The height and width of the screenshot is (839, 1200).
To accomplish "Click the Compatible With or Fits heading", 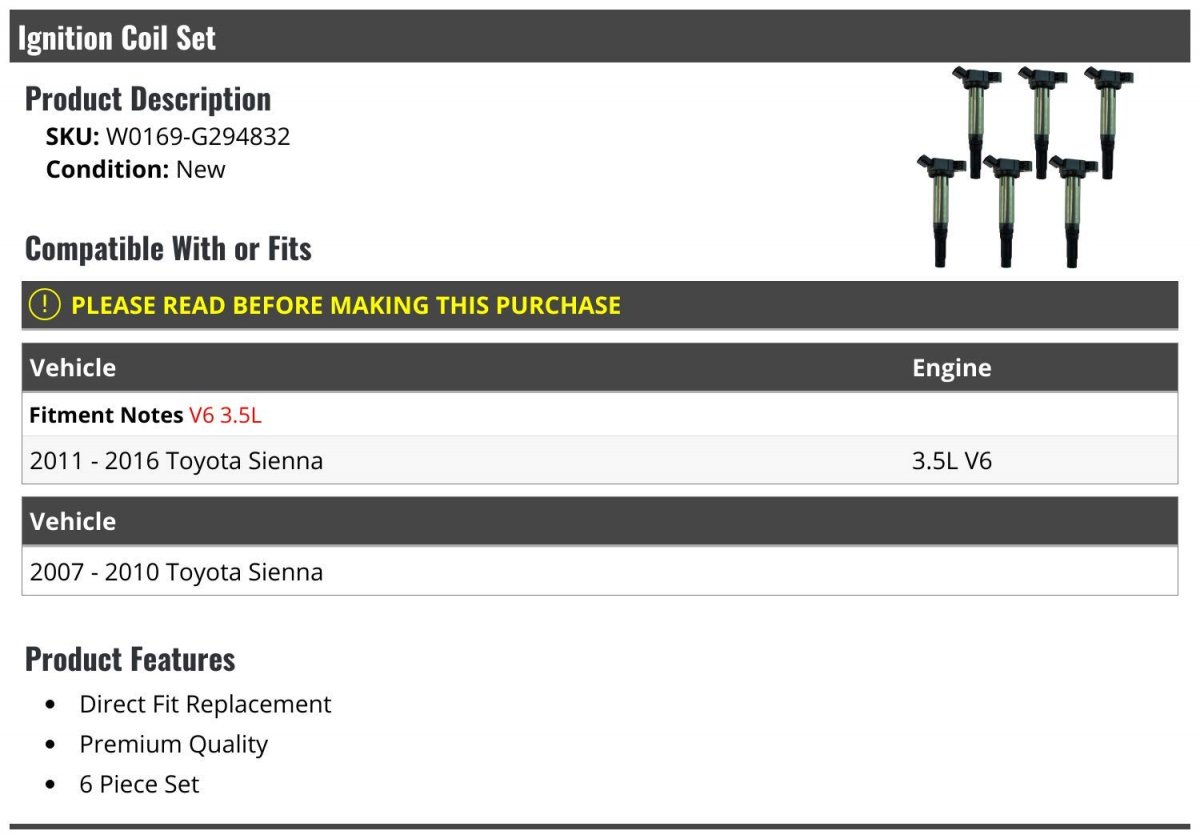I will pyautogui.click(x=168, y=248).
